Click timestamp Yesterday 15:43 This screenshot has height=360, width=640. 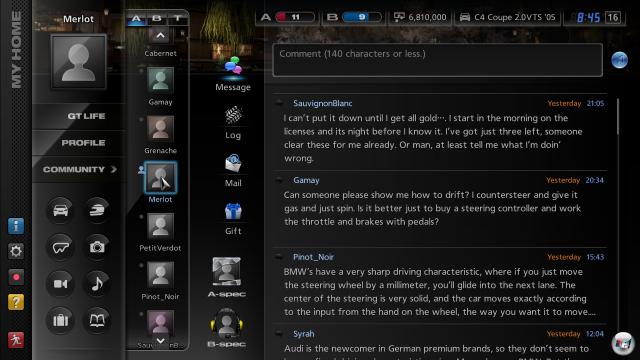tap(576, 257)
